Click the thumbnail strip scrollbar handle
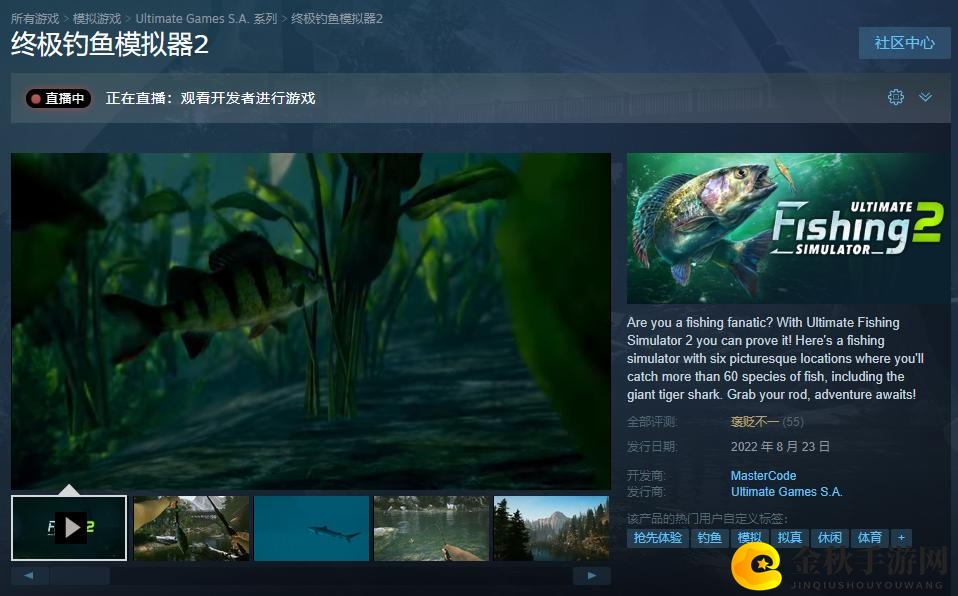 (80, 575)
